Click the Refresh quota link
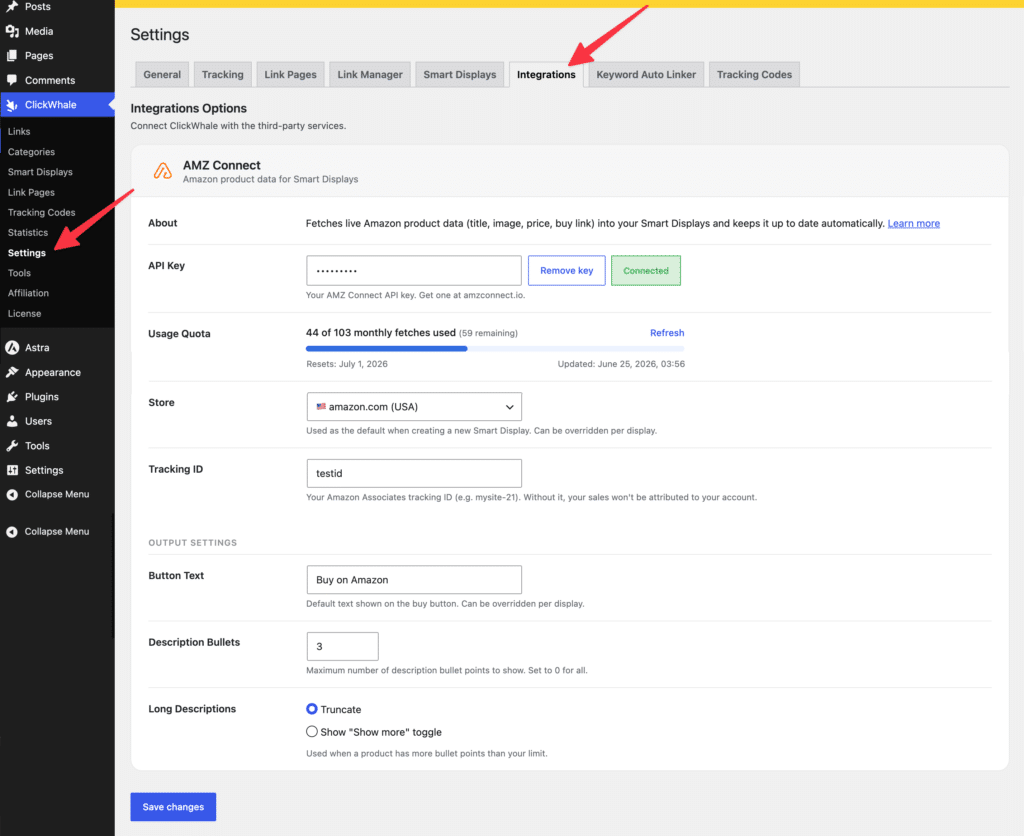Image resolution: width=1024 pixels, height=836 pixels. click(667, 332)
